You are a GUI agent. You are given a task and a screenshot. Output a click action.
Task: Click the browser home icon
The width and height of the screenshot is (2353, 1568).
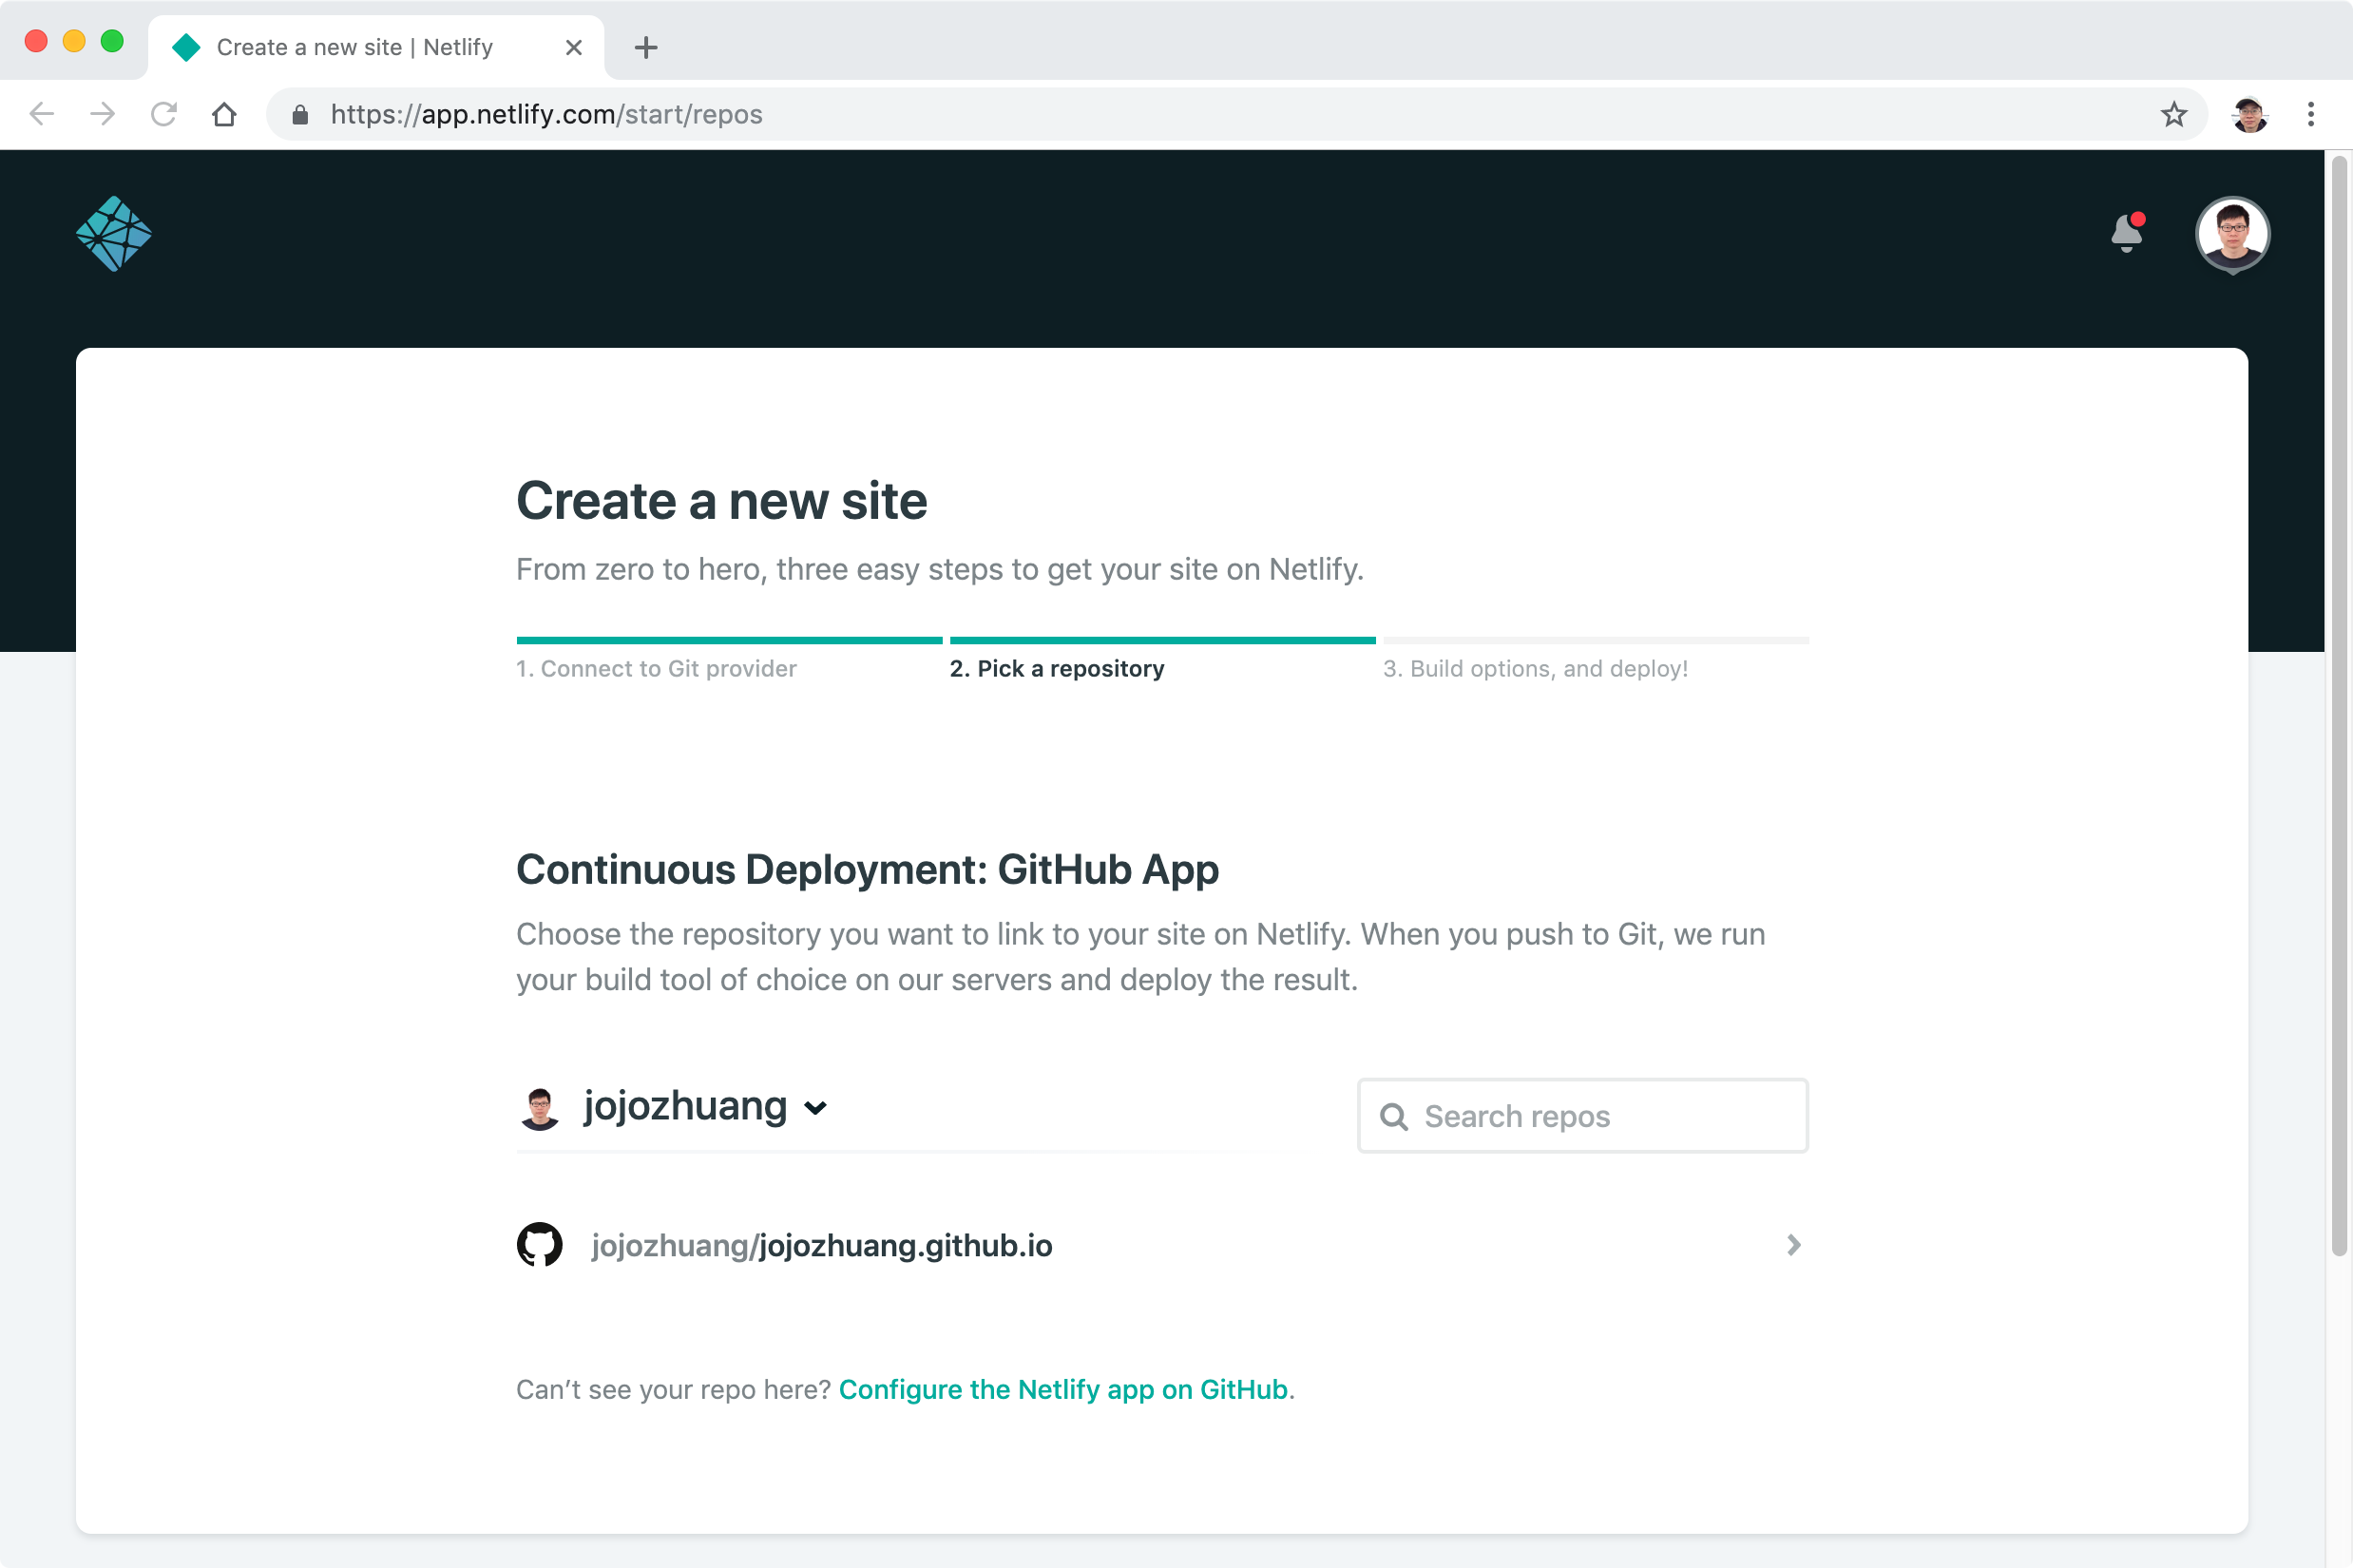[224, 114]
